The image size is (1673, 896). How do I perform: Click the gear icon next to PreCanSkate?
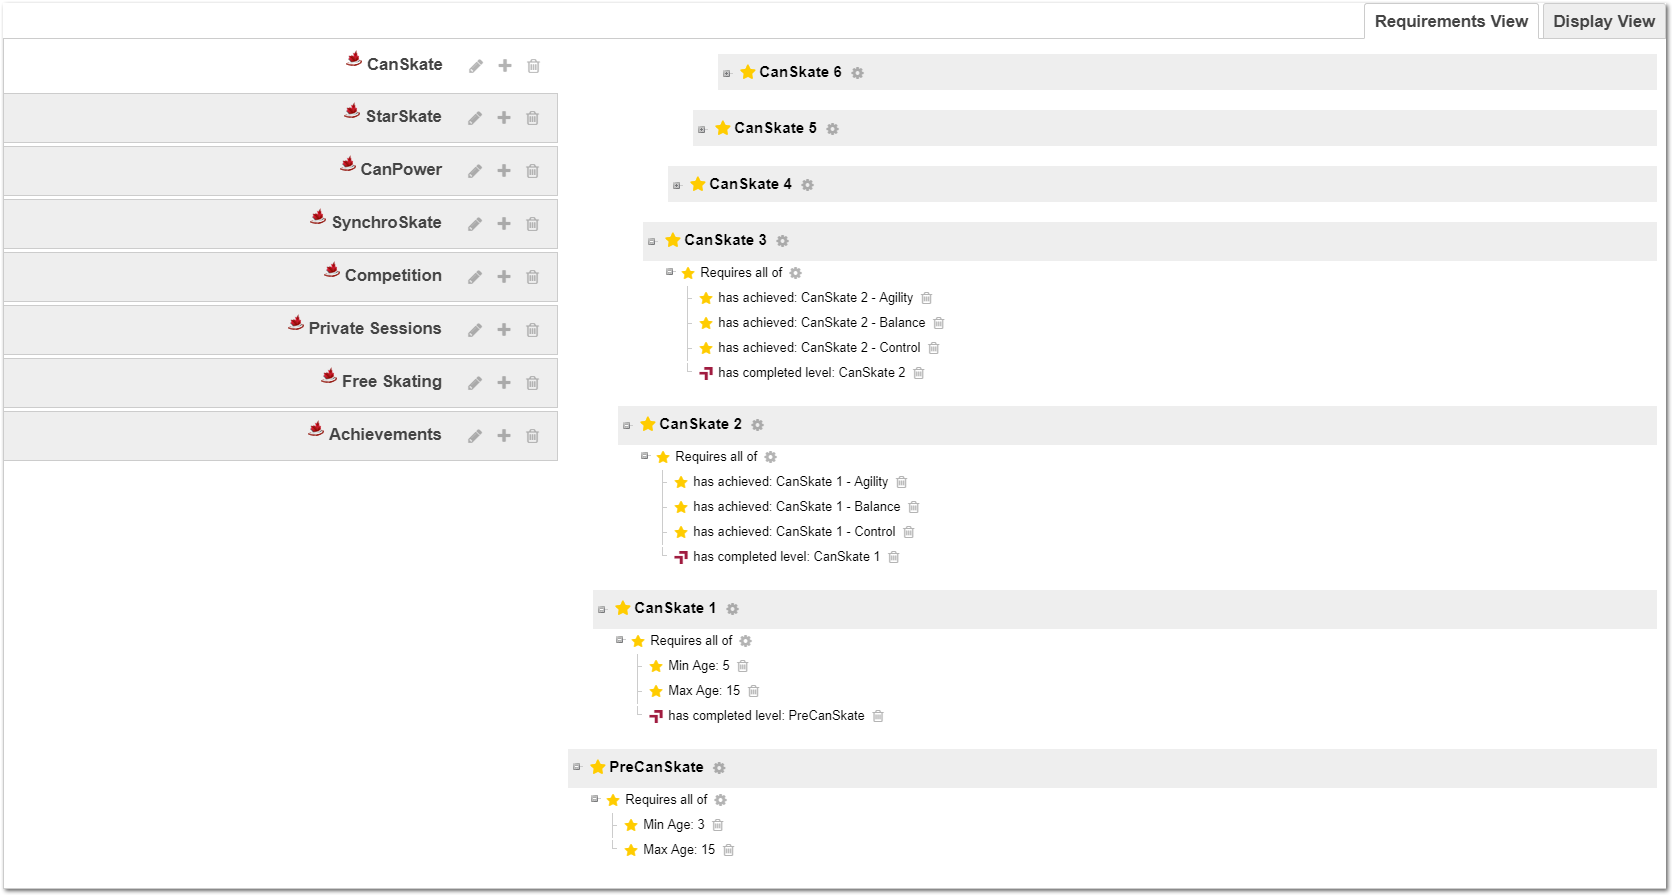click(719, 768)
